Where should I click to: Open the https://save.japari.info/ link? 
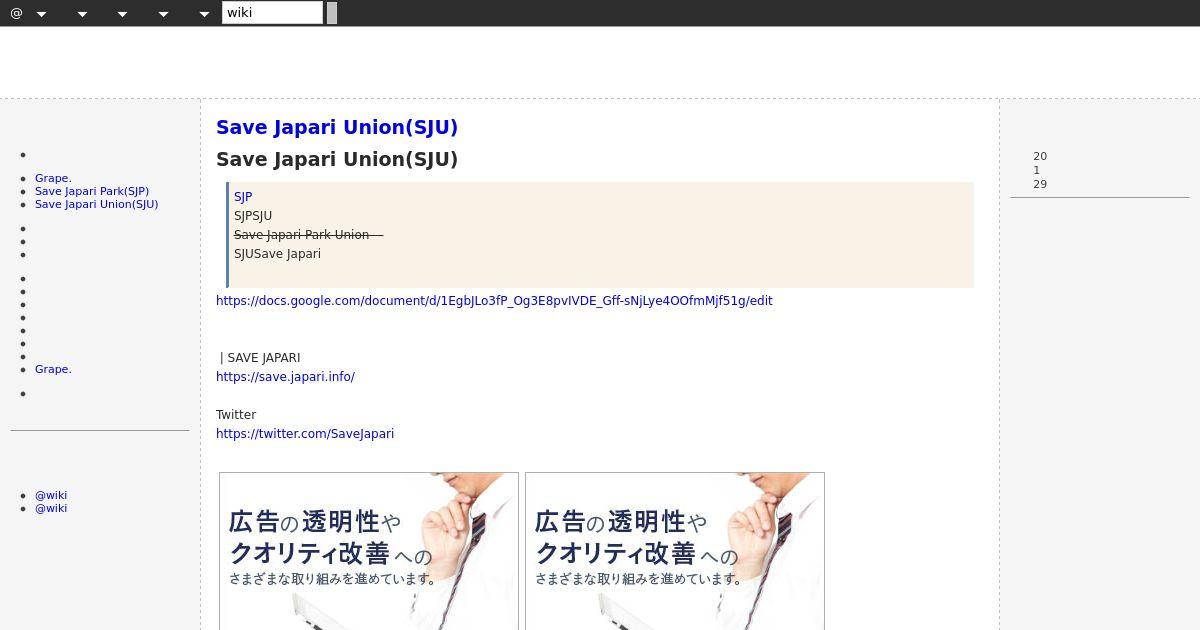click(285, 377)
